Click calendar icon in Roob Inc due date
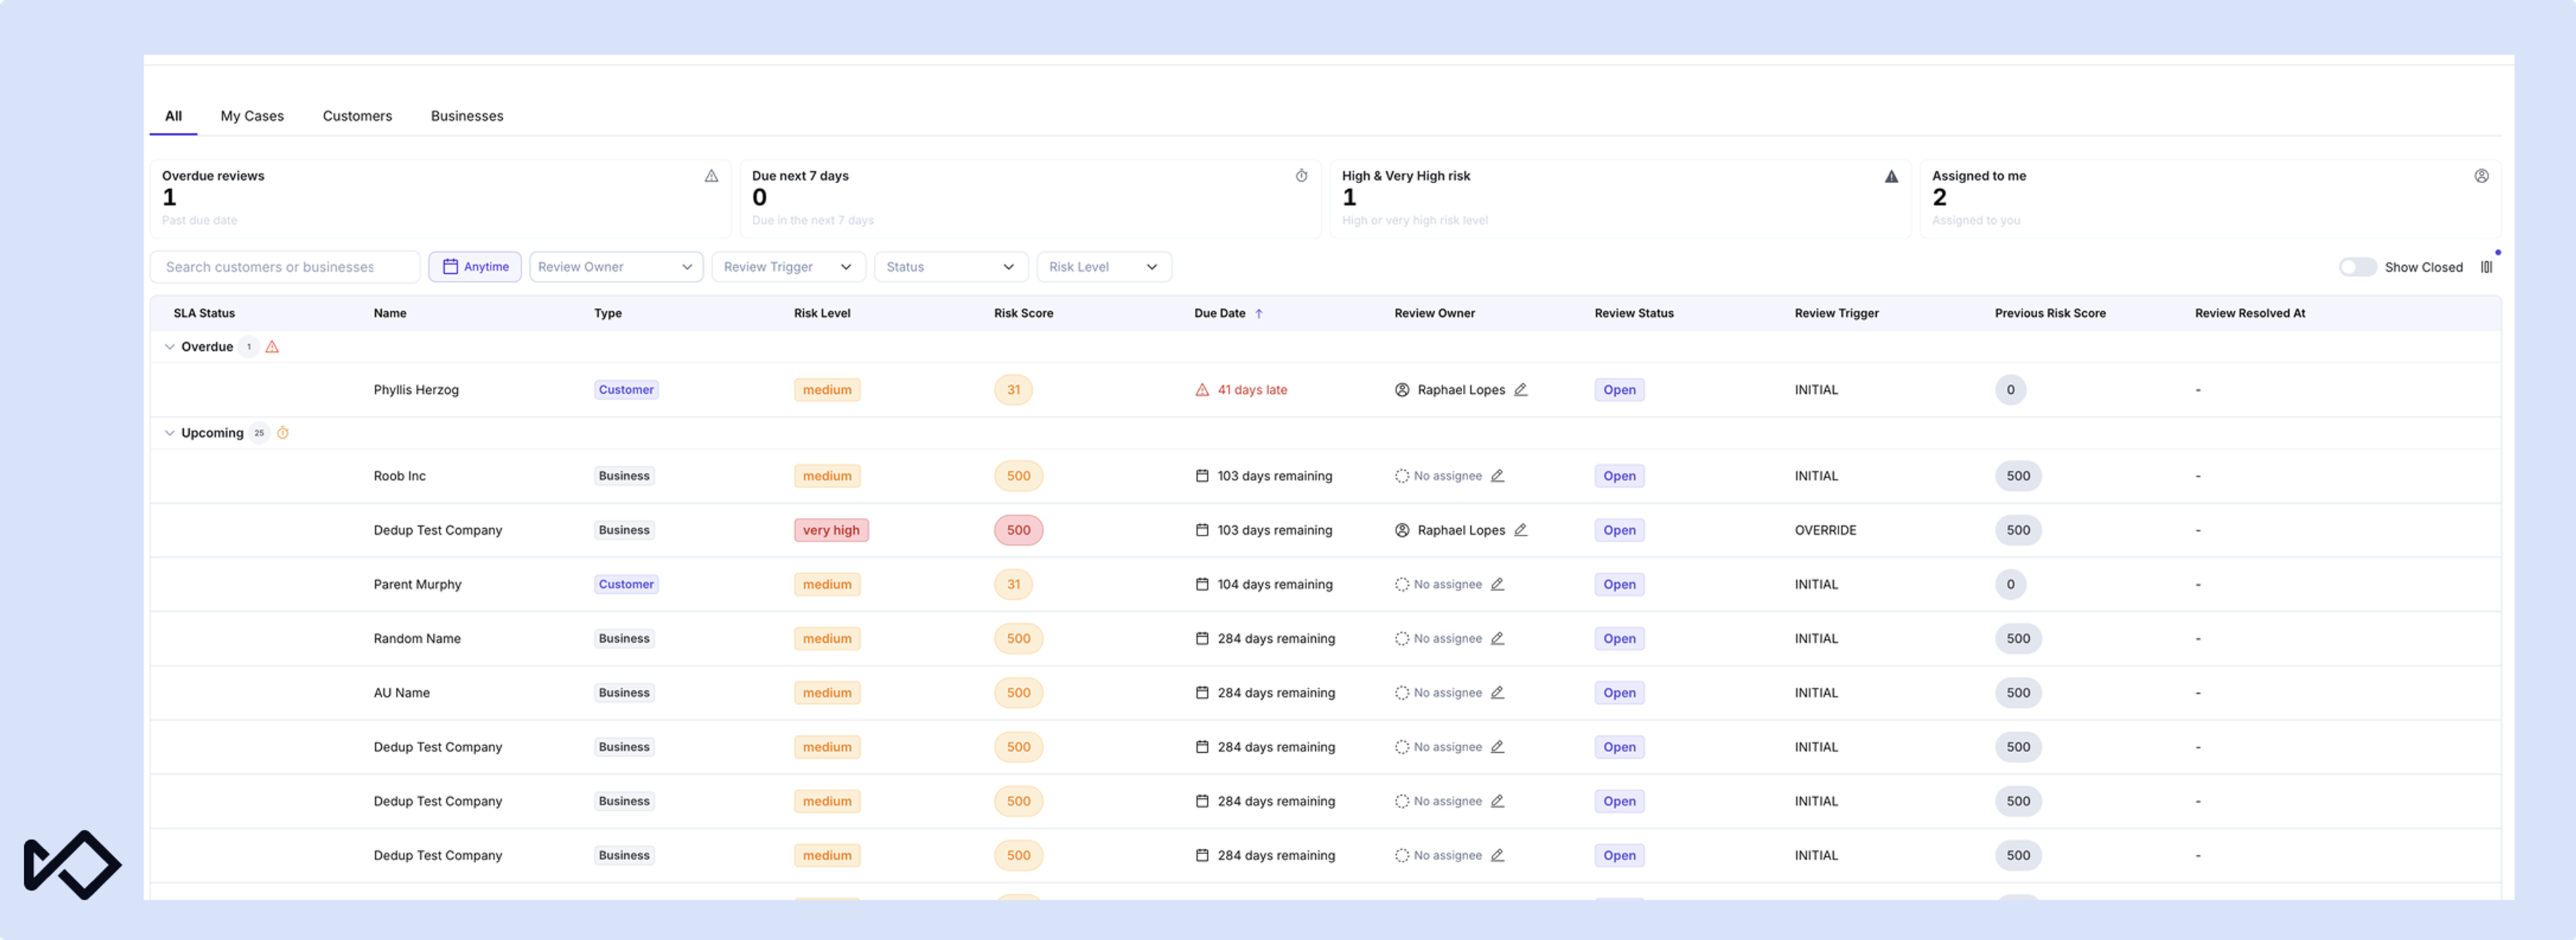 [x=1202, y=476]
